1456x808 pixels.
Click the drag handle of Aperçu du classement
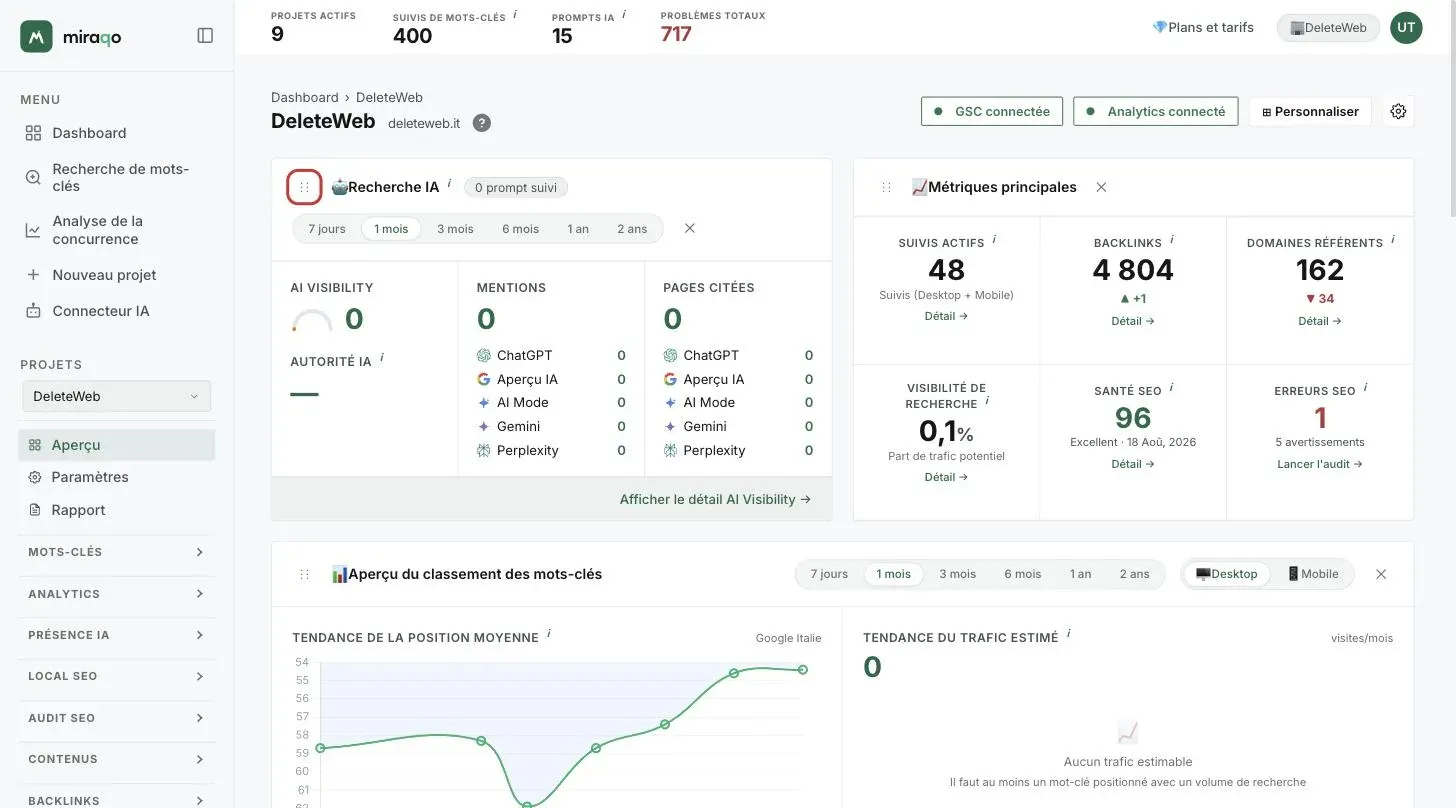click(304, 574)
